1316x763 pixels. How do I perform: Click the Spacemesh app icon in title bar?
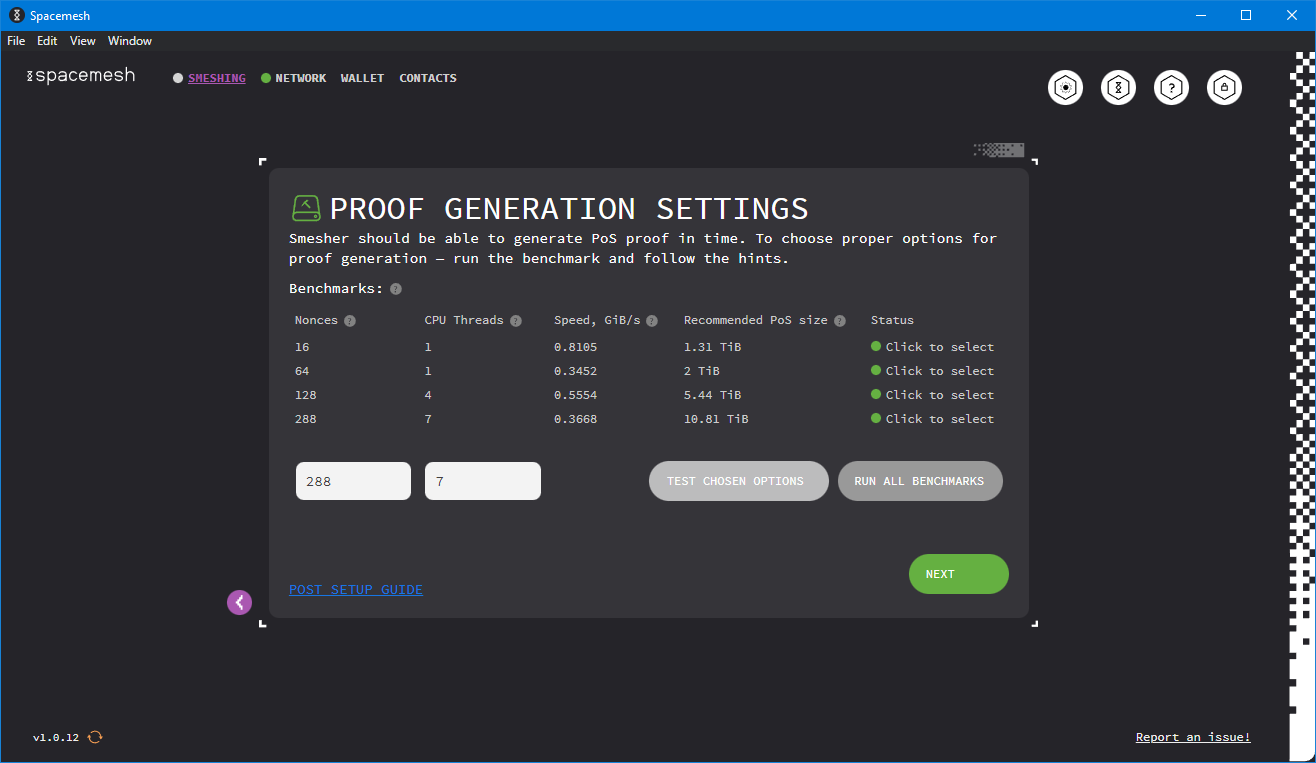tap(16, 15)
